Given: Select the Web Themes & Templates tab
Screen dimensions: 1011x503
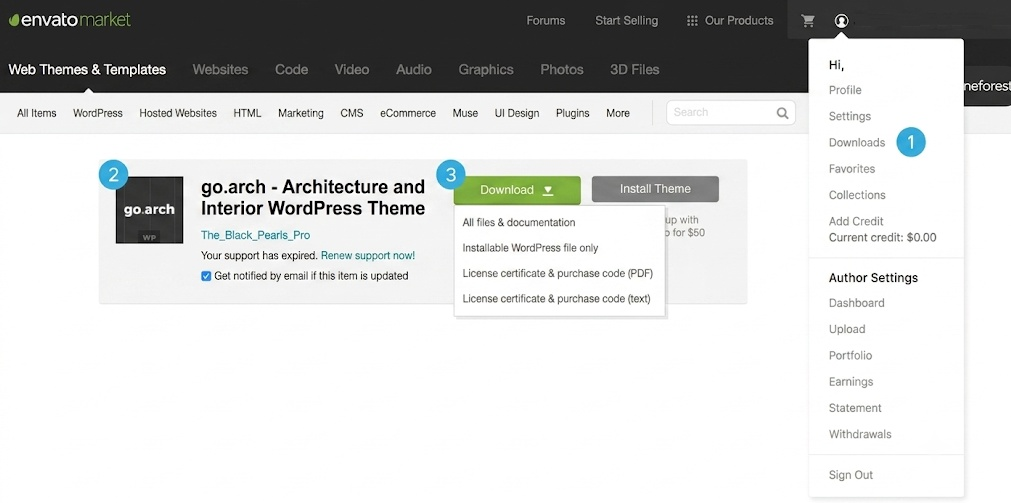Looking at the screenshot, I should click(87, 70).
